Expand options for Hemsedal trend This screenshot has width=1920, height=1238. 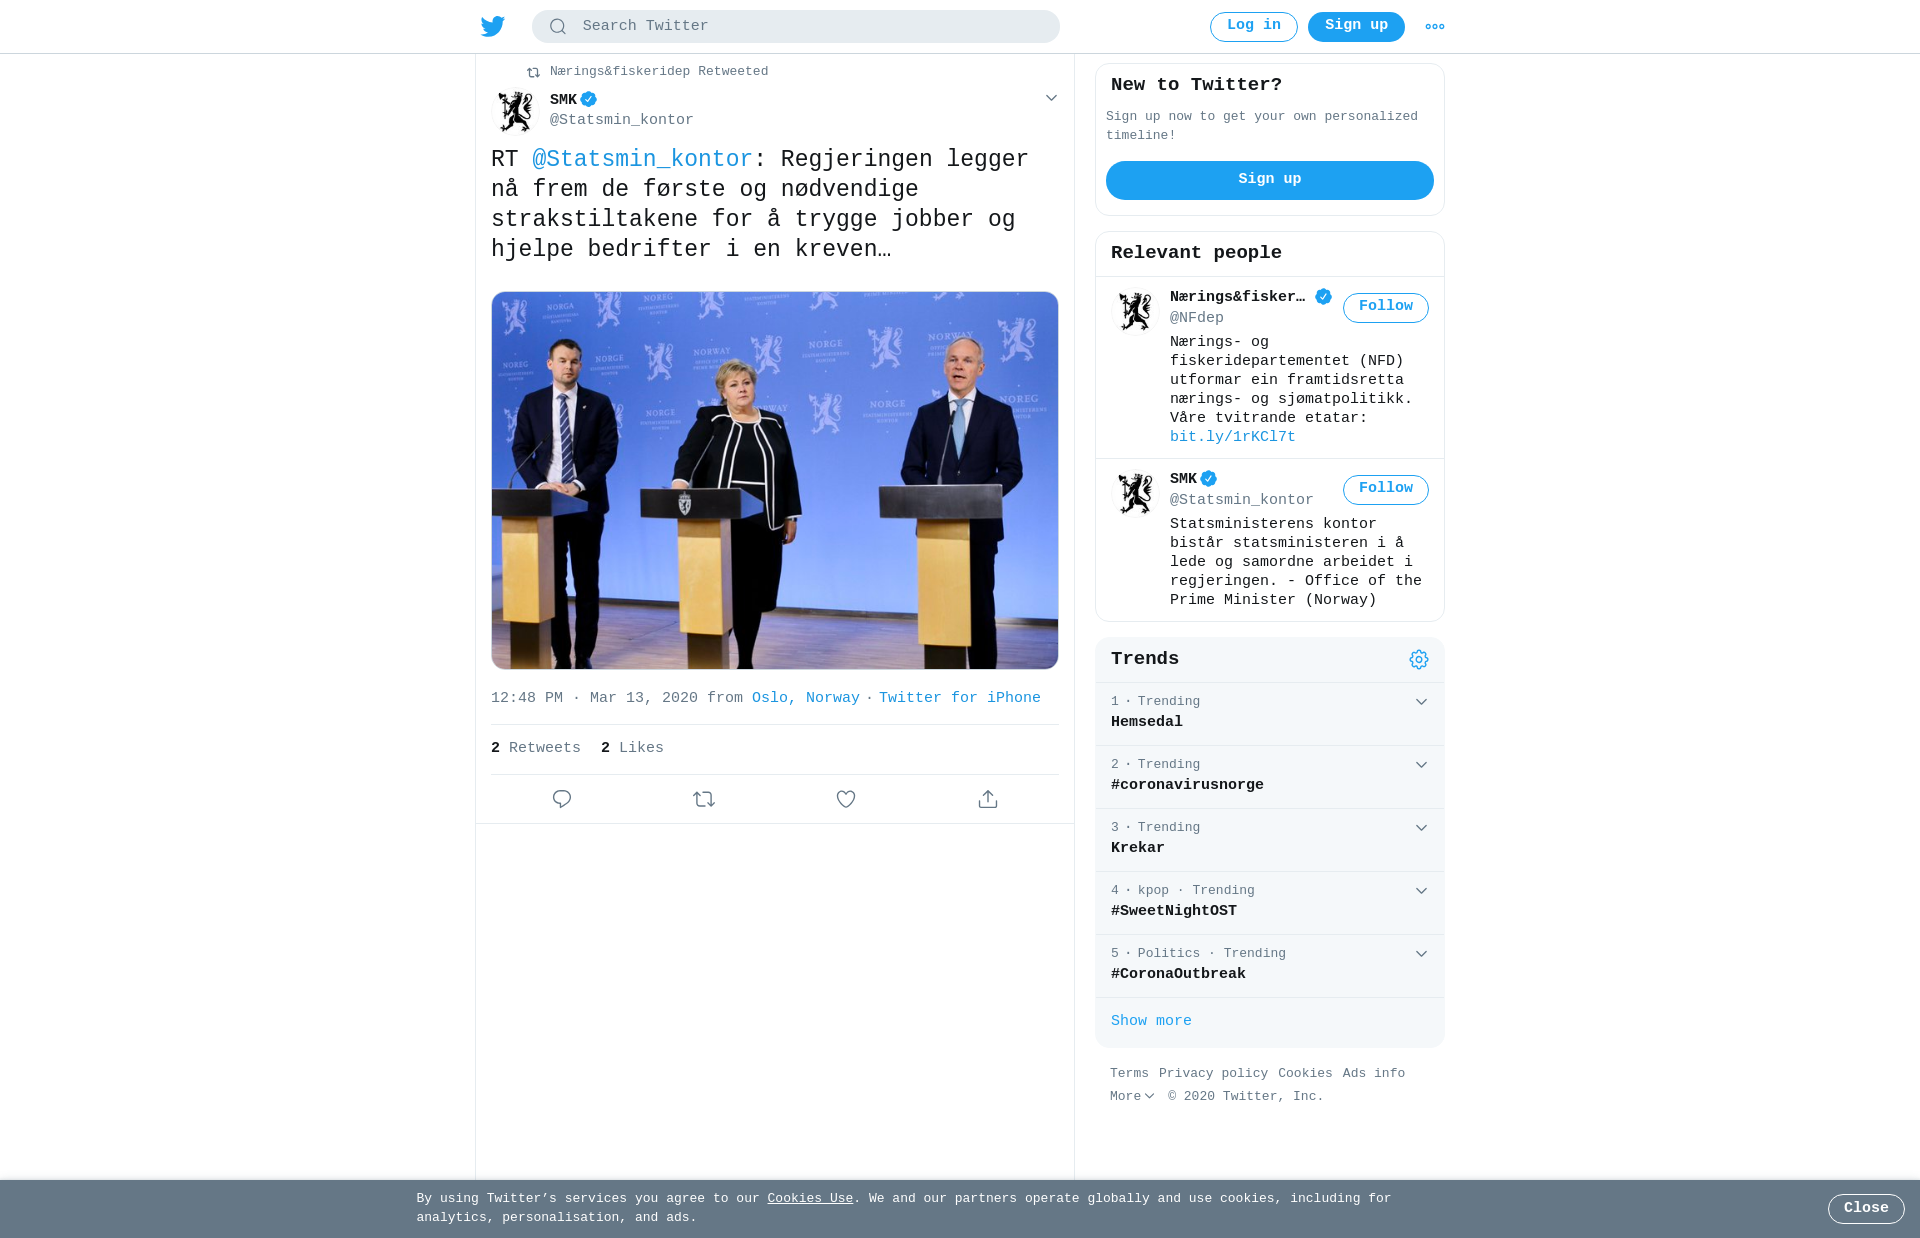click(1421, 702)
